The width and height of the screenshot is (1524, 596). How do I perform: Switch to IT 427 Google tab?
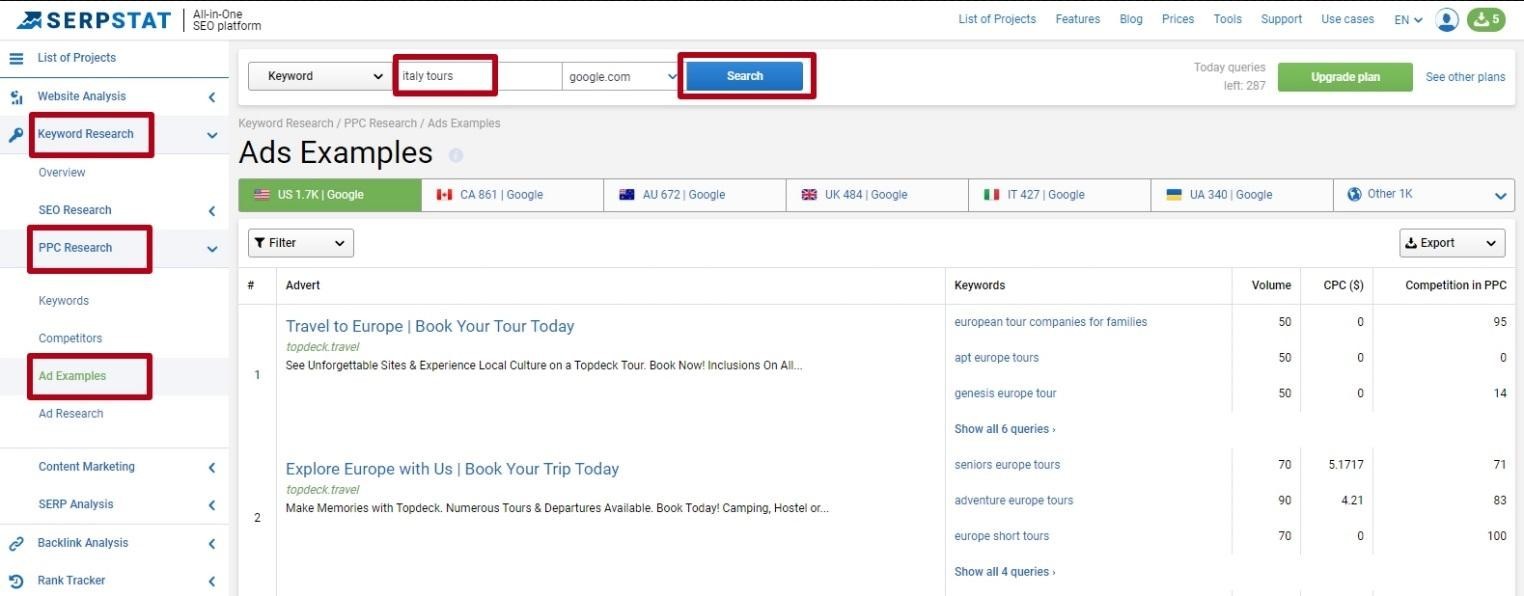tap(1059, 195)
